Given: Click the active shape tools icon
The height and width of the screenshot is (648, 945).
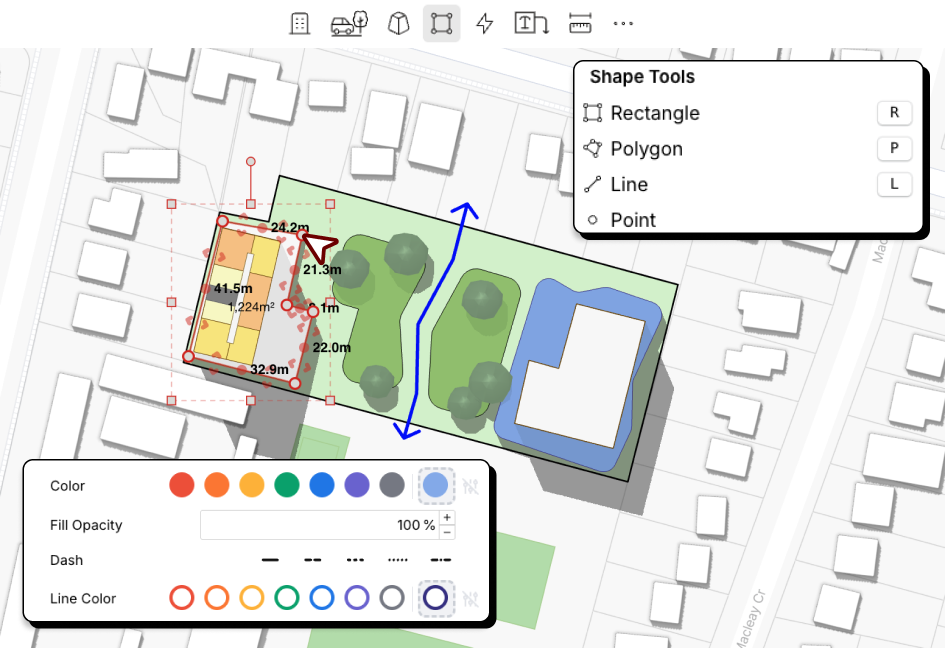Looking at the screenshot, I should point(441,24).
